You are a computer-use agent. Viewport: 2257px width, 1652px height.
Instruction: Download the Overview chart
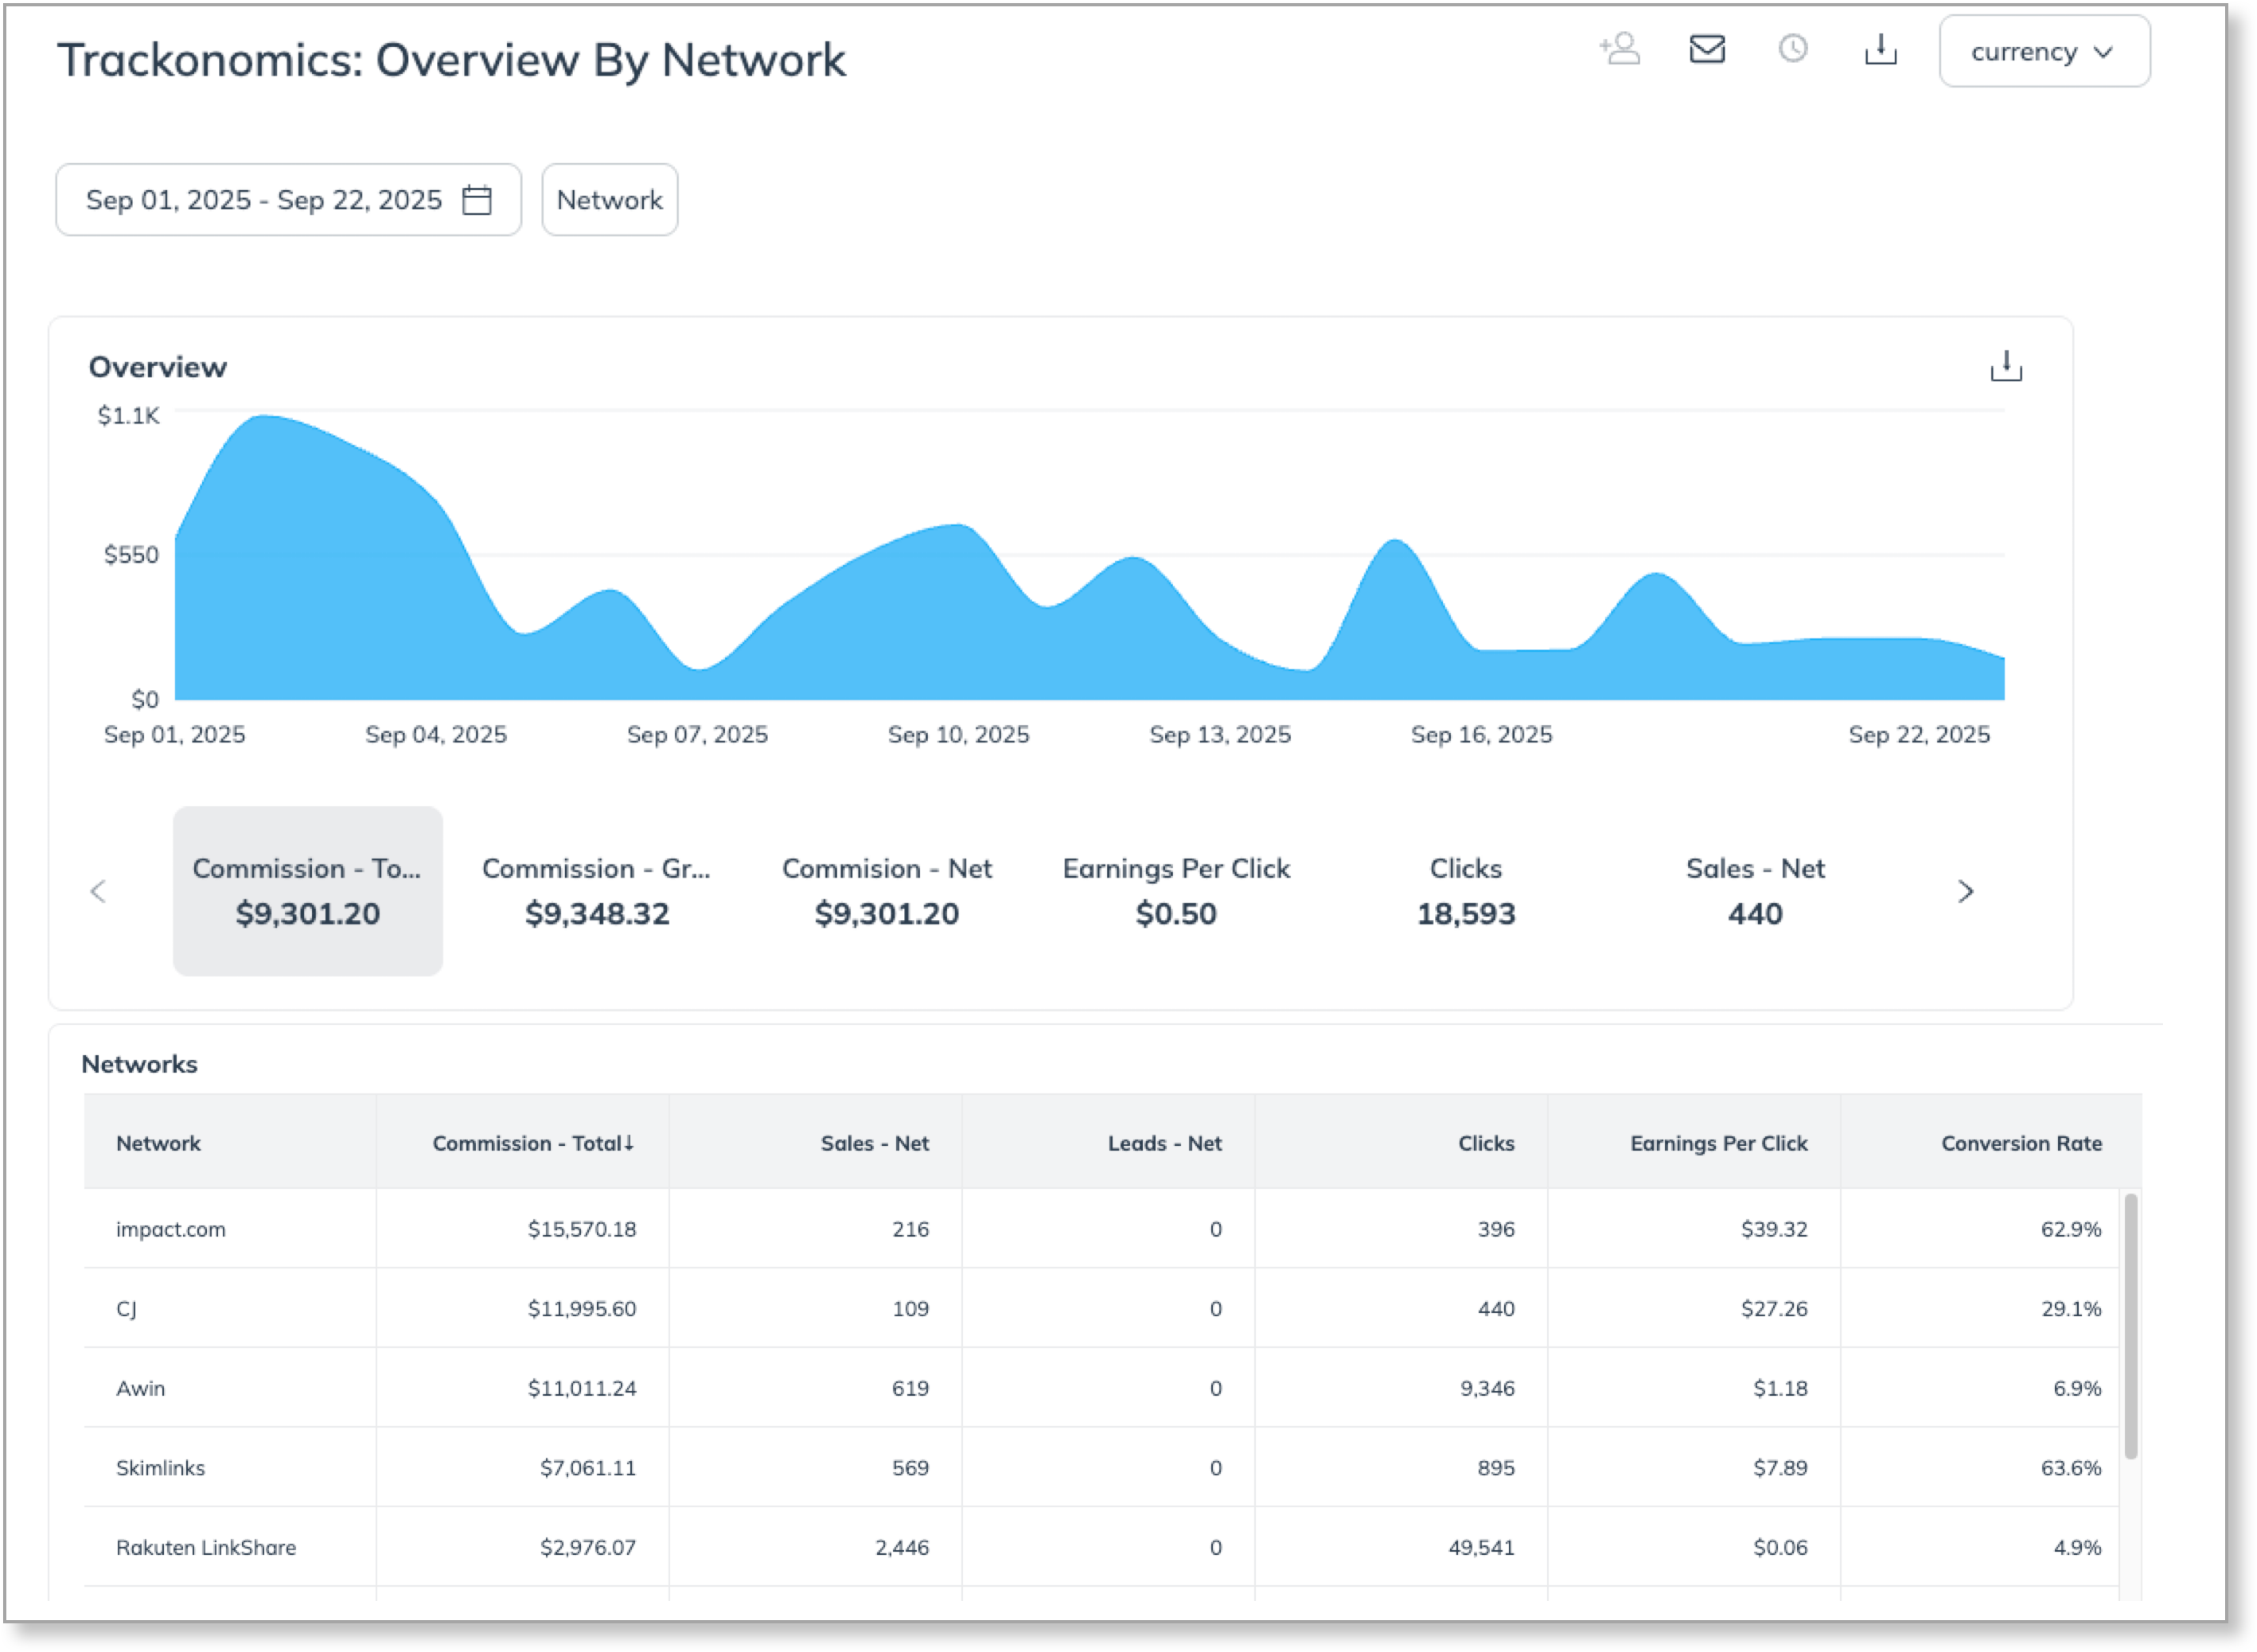[x=2005, y=366]
